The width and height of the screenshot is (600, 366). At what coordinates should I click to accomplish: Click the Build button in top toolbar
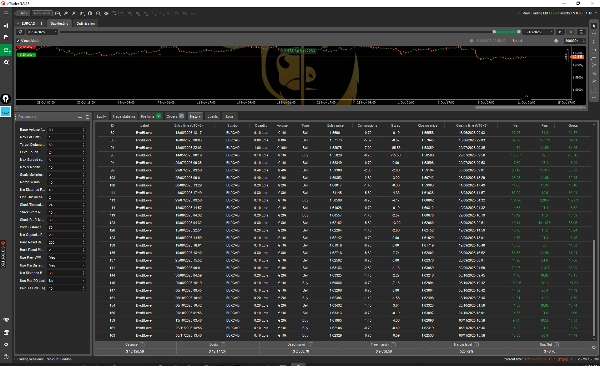pyautogui.click(x=23, y=13)
